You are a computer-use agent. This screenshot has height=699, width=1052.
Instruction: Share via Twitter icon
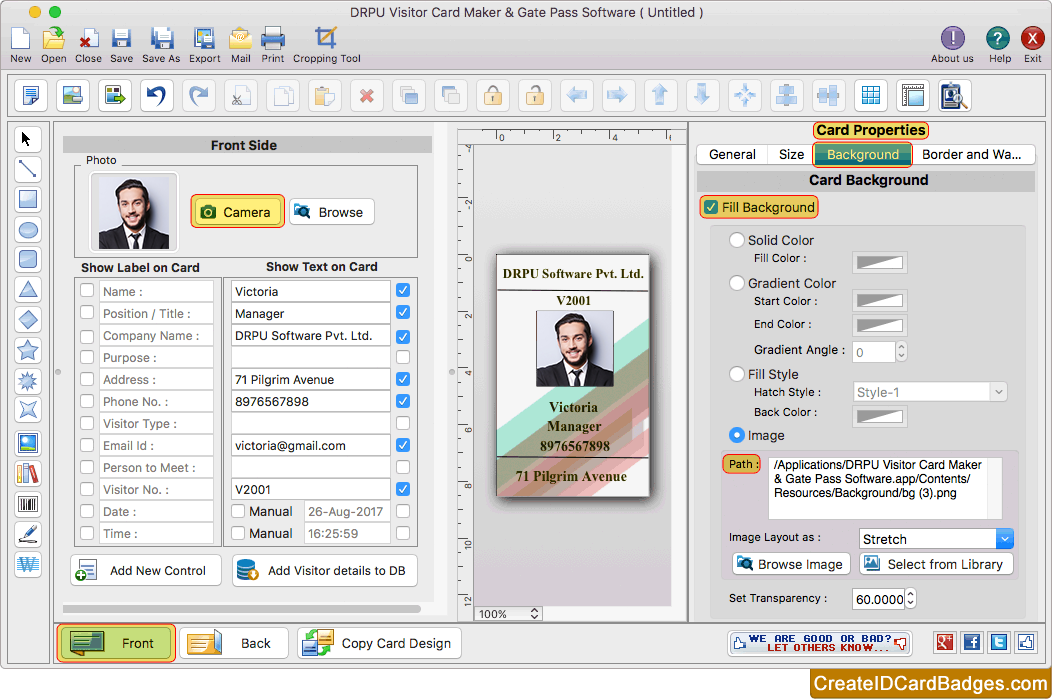(999, 642)
